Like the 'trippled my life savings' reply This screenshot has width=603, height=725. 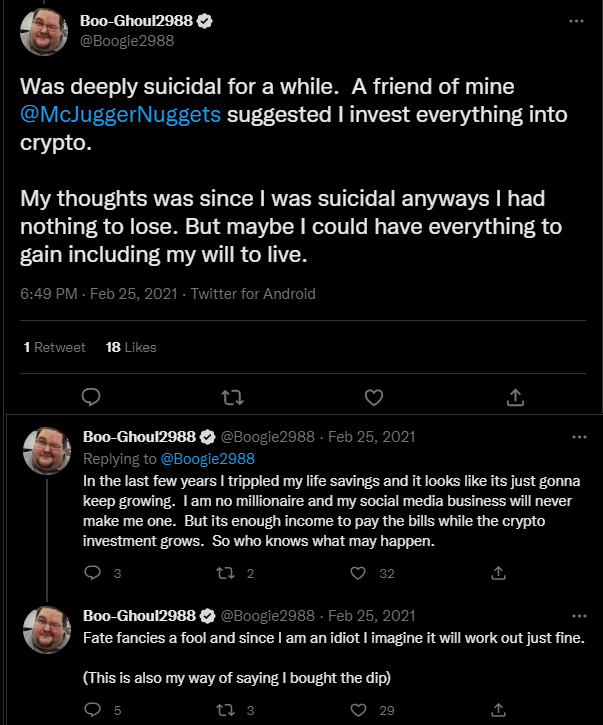coord(358,573)
